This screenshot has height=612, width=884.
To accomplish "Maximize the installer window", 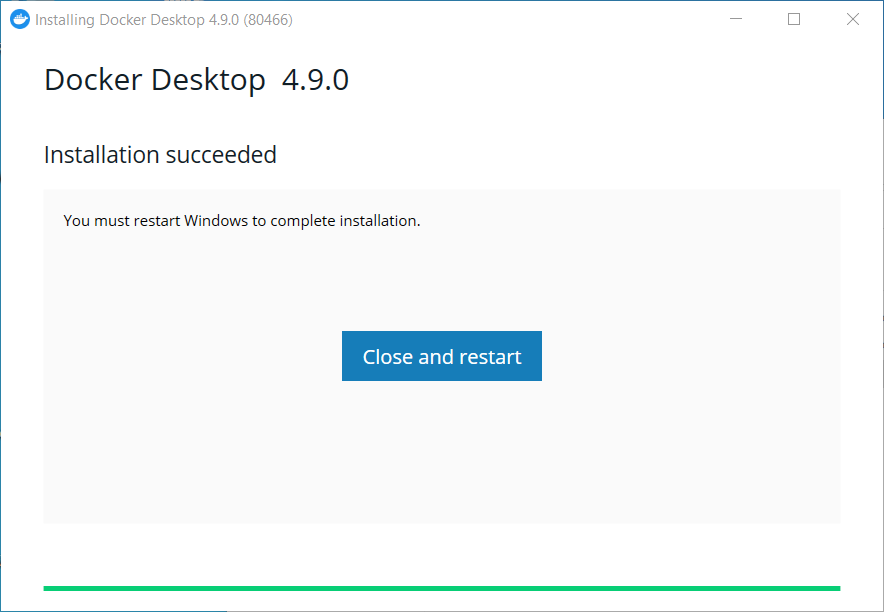I will click(x=794, y=19).
